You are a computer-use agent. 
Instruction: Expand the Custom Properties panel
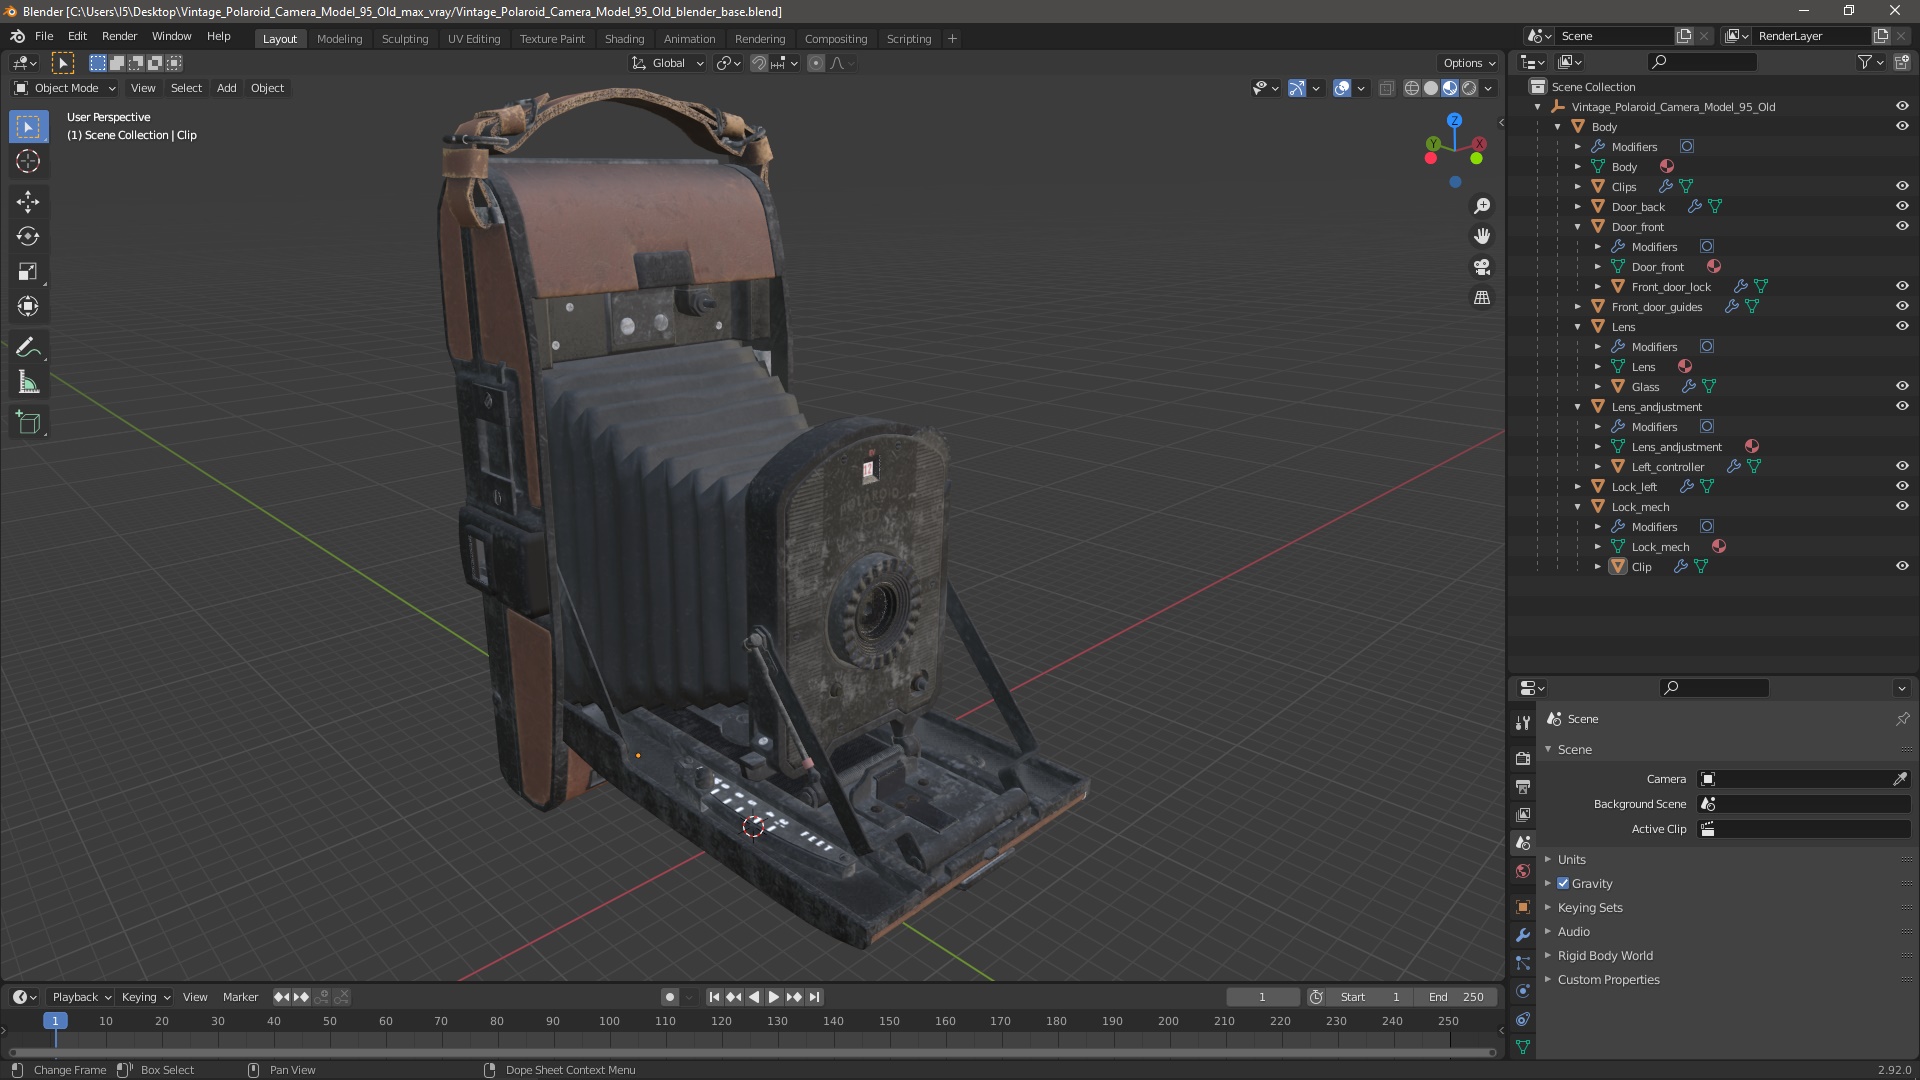(1608, 979)
